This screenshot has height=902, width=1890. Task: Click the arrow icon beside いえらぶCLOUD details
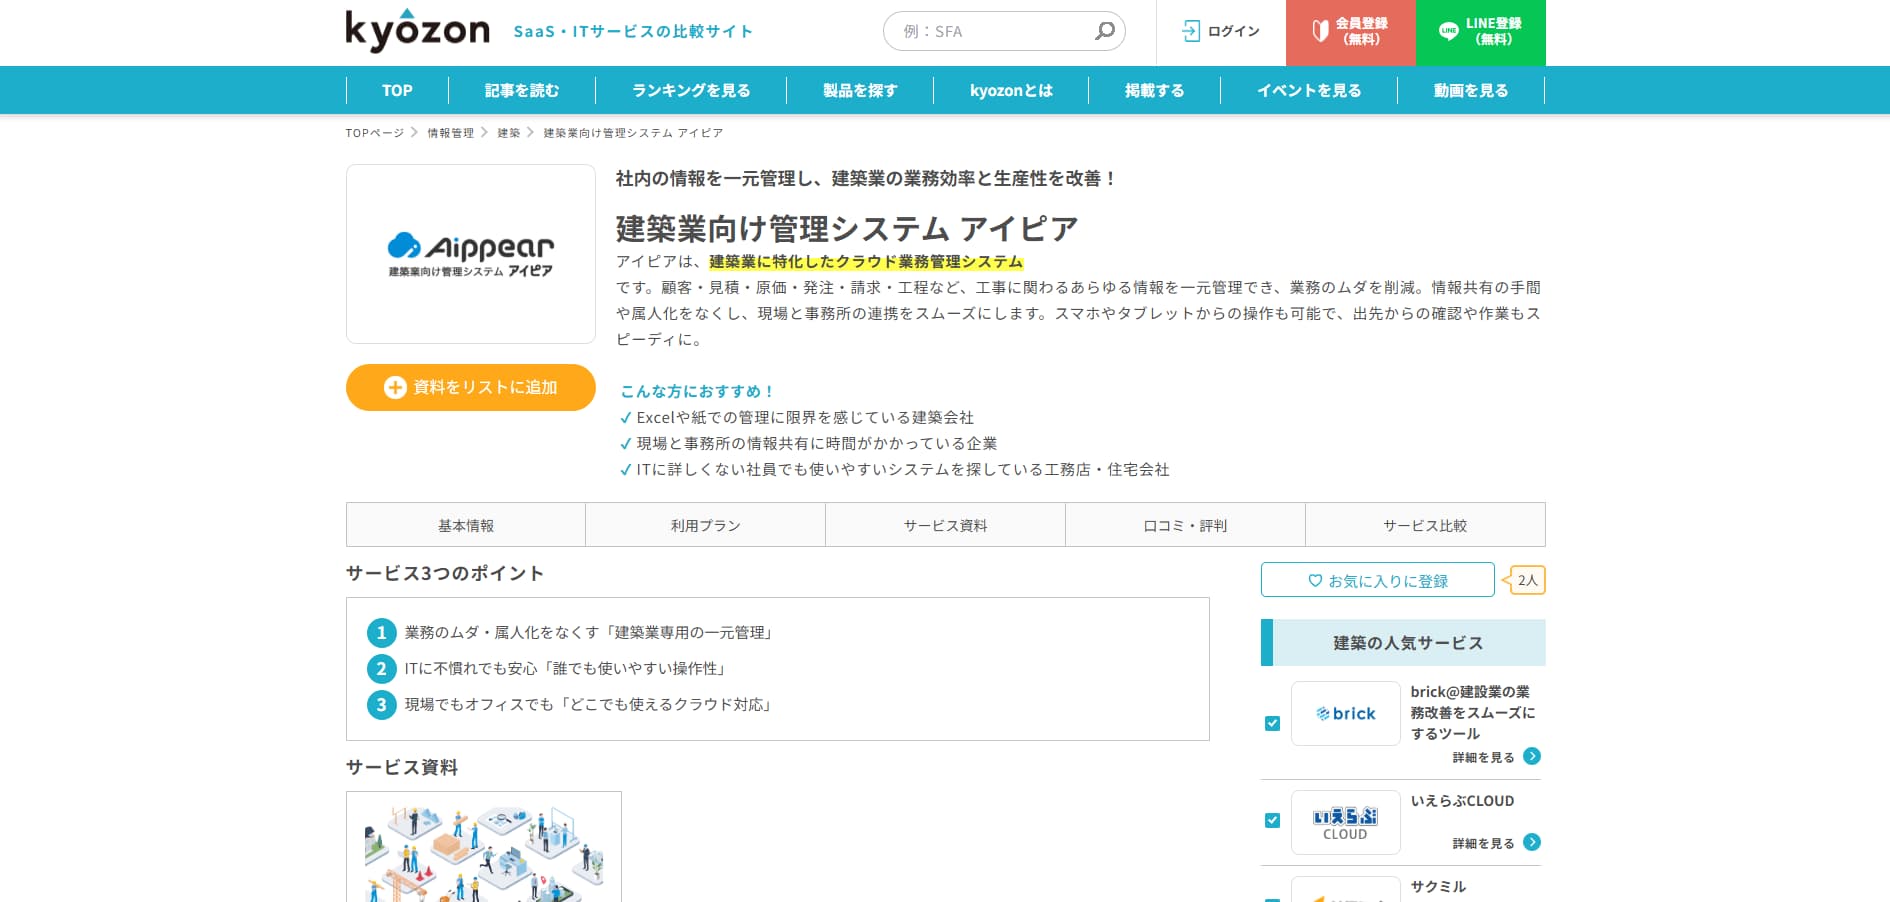click(x=1531, y=843)
